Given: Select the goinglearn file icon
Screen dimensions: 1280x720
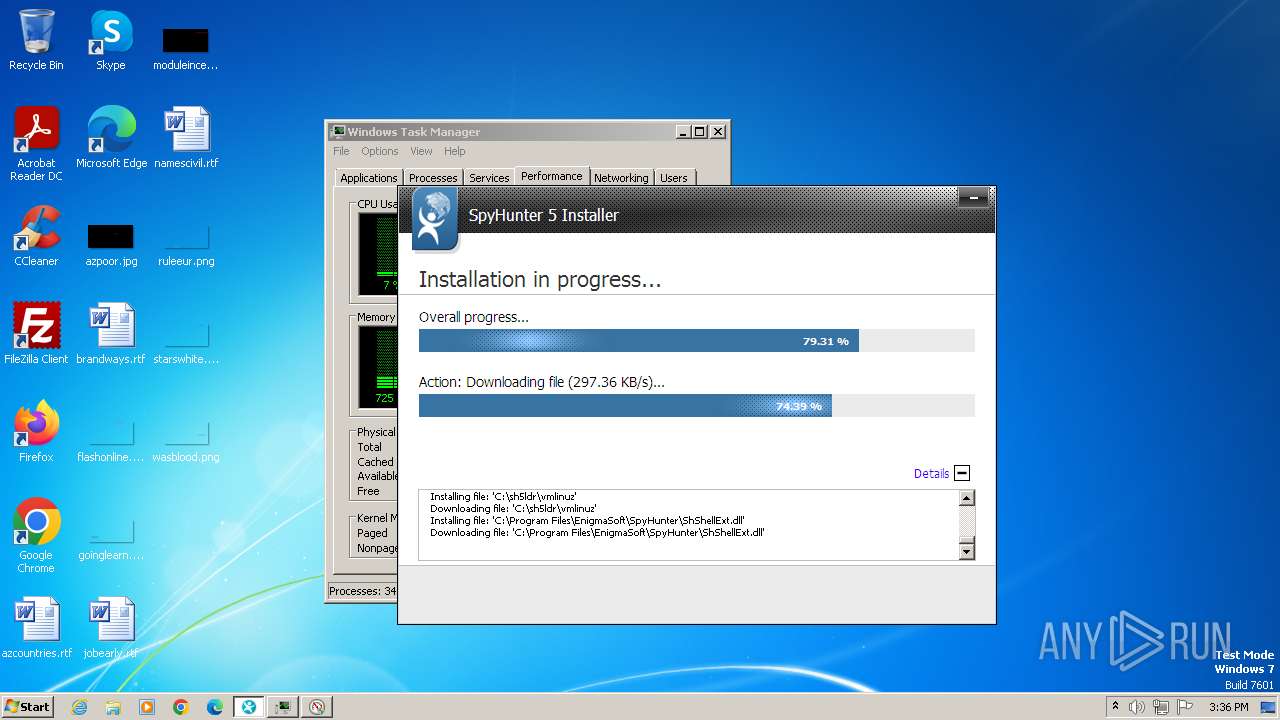Looking at the screenshot, I should click(x=111, y=538).
